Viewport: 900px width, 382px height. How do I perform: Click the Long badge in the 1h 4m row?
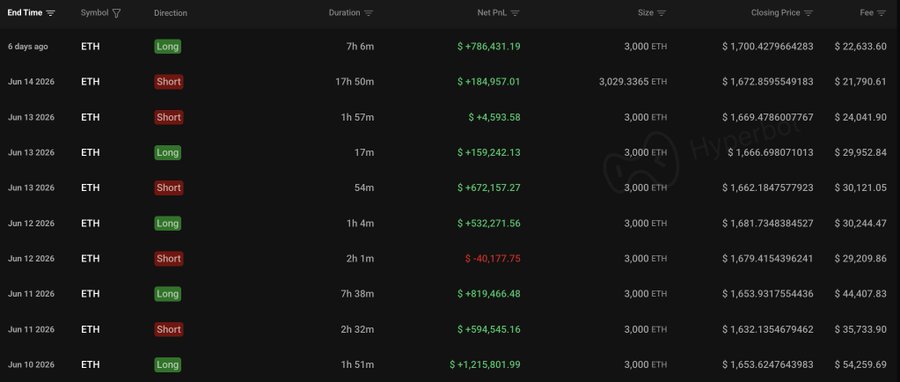point(168,223)
